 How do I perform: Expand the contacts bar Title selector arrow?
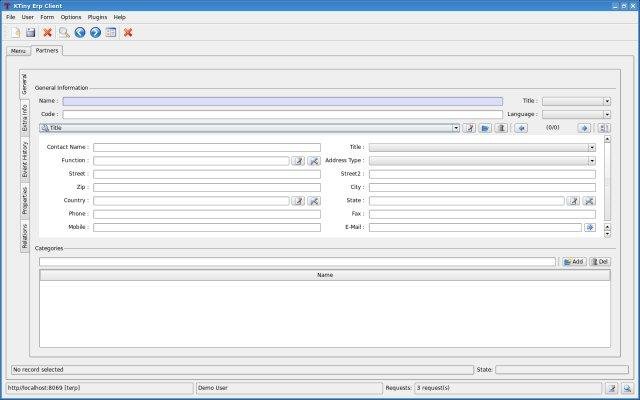point(456,128)
